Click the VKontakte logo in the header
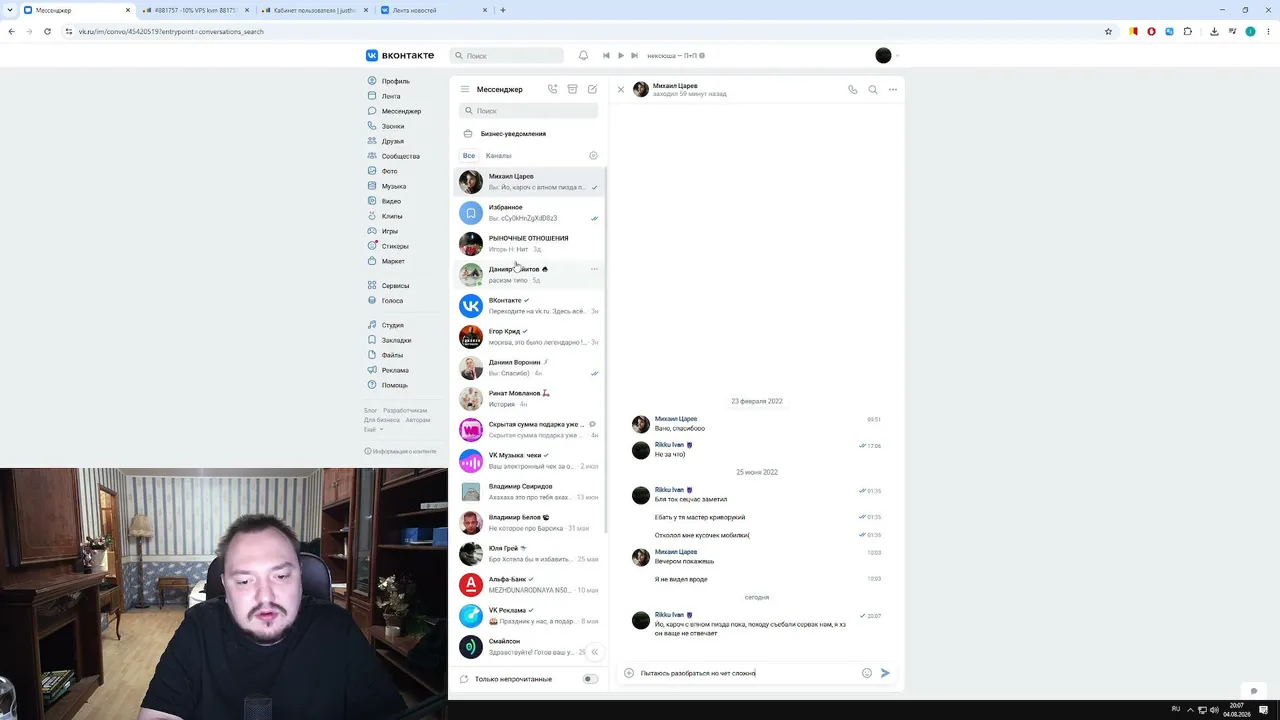Image resolution: width=1280 pixels, height=720 pixels. point(399,56)
